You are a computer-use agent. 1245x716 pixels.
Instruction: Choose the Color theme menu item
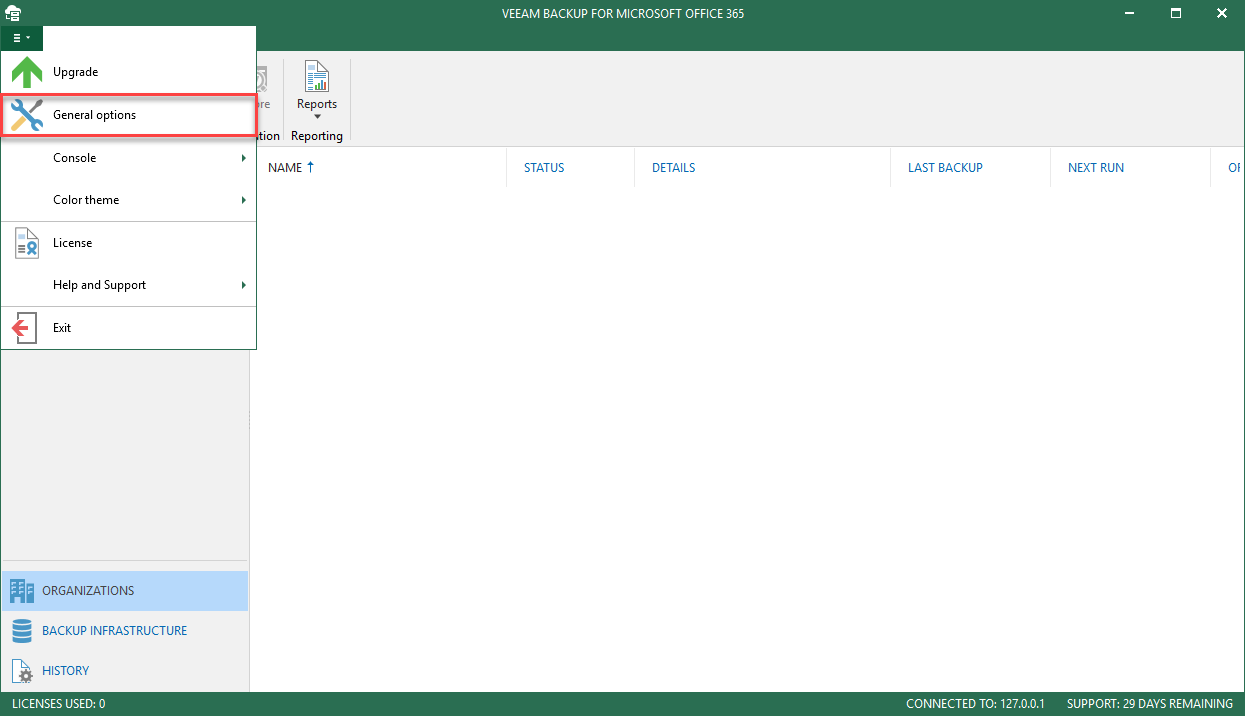point(128,200)
